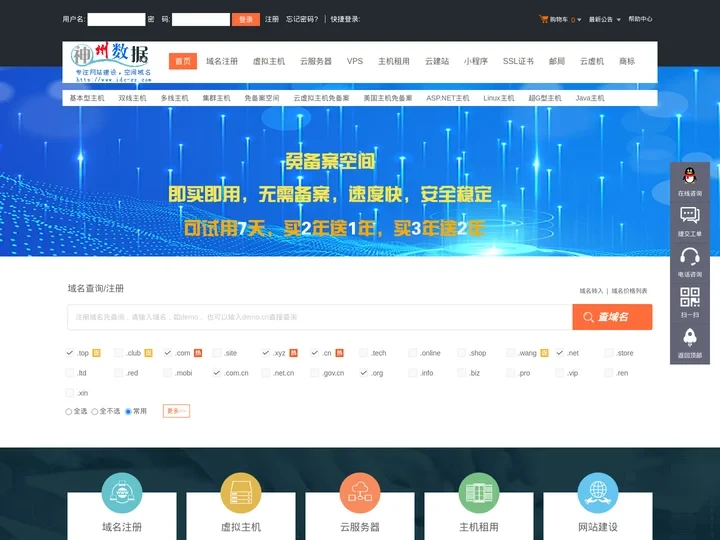Open the QQ online consultation icon
The height and width of the screenshot is (540, 720).
click(689, 176)
